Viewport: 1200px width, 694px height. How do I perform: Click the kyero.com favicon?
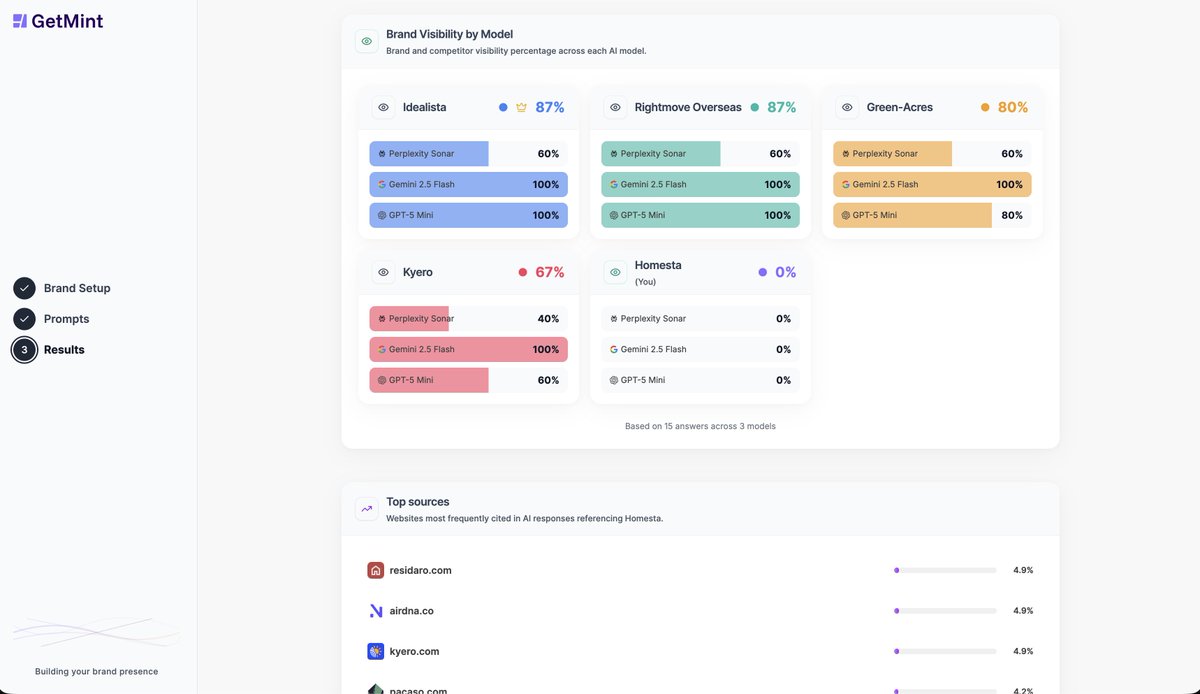(x=375, y=651)
